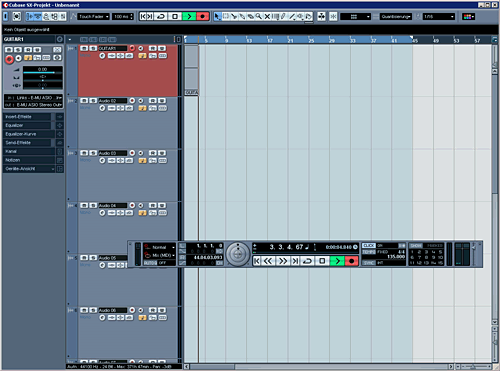This screenshot has width=500, height=371.
Task: Toggle the TEMPO track button
Action: point(369,252)
